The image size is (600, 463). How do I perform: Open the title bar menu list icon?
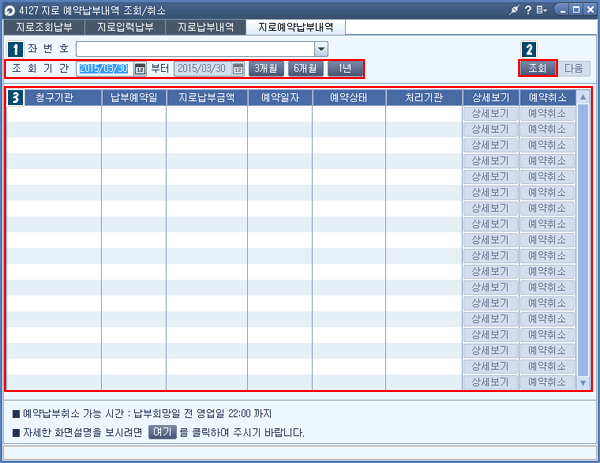pyautogui.click(x=541, y=10)
